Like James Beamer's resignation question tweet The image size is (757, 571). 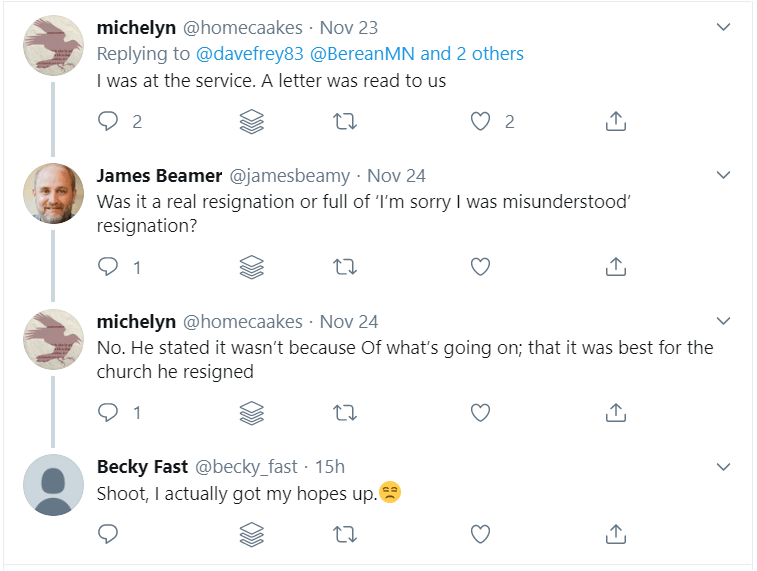(x=481, y=267)
